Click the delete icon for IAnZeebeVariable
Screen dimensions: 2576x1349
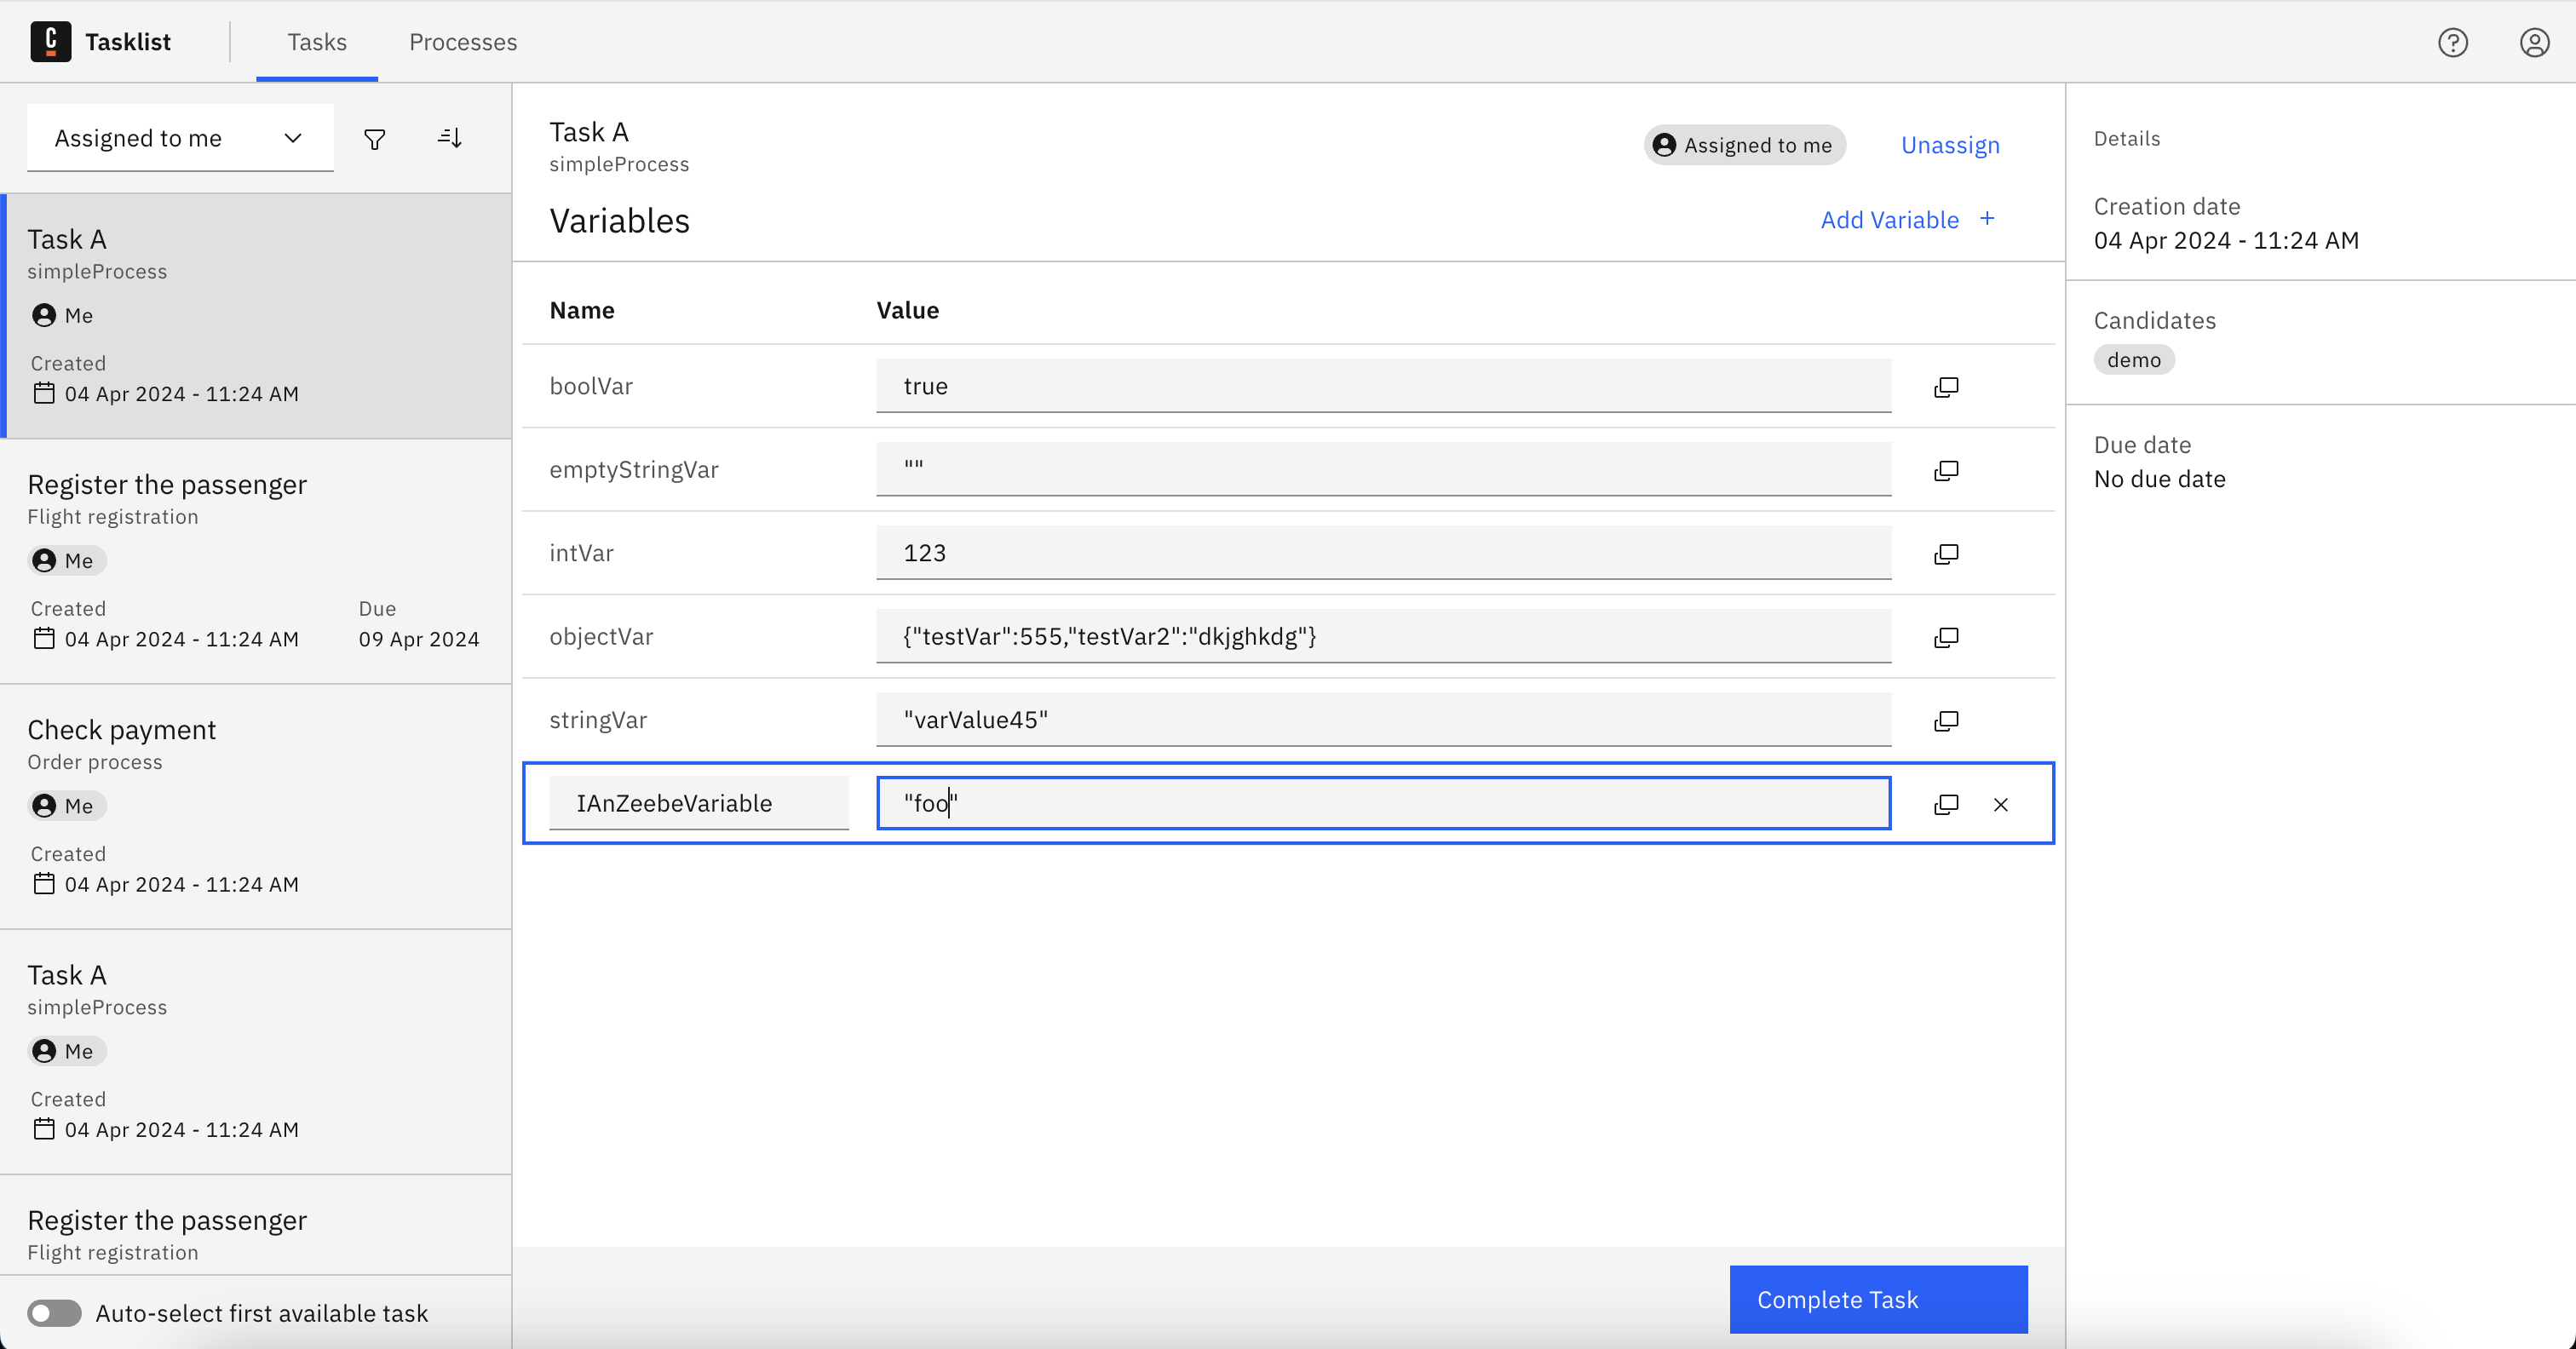1997,804
